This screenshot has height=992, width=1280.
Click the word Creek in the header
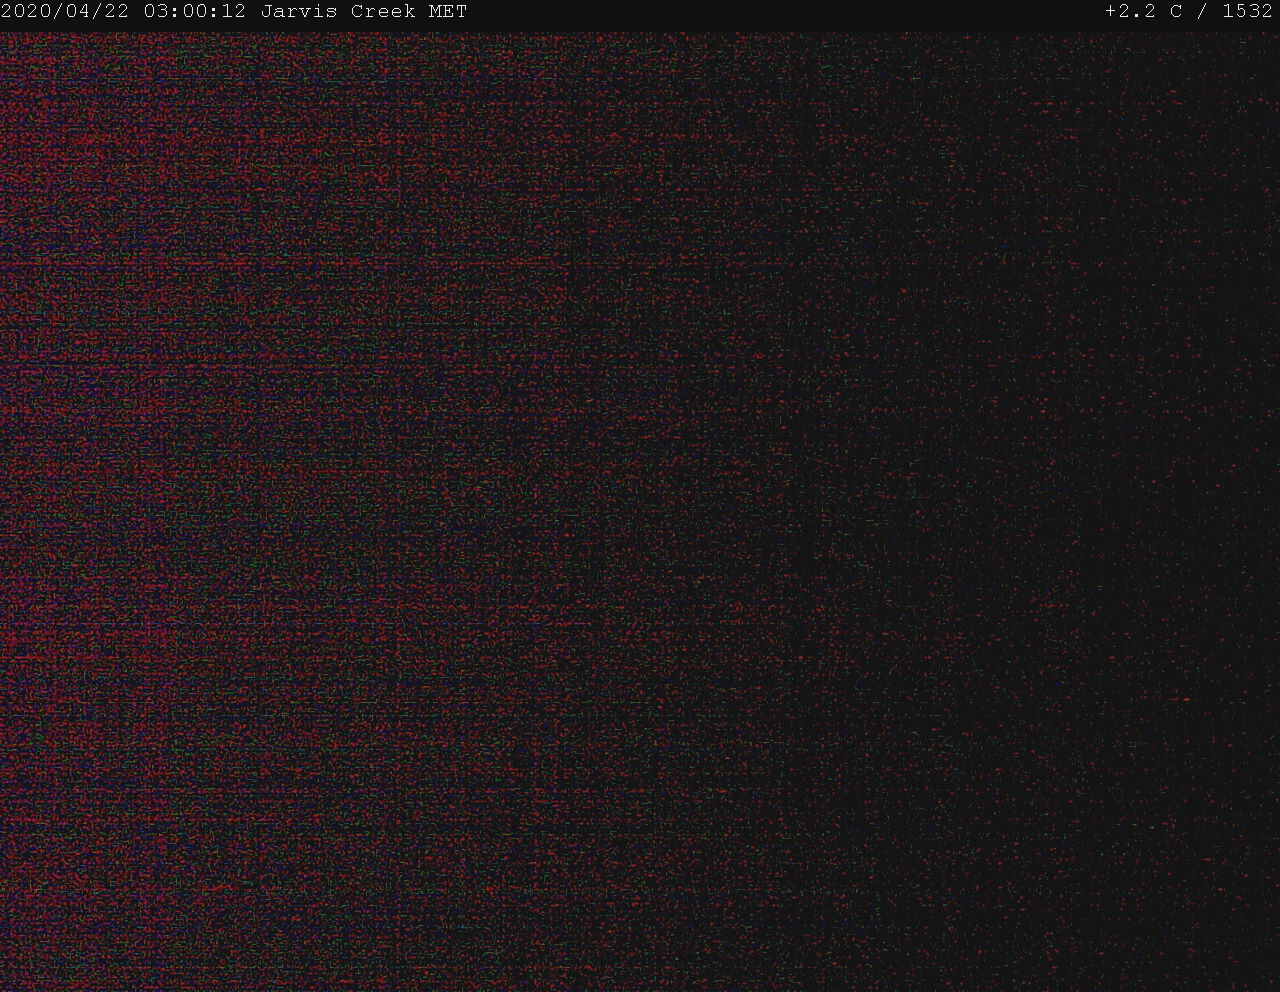(x=382, y=12)
